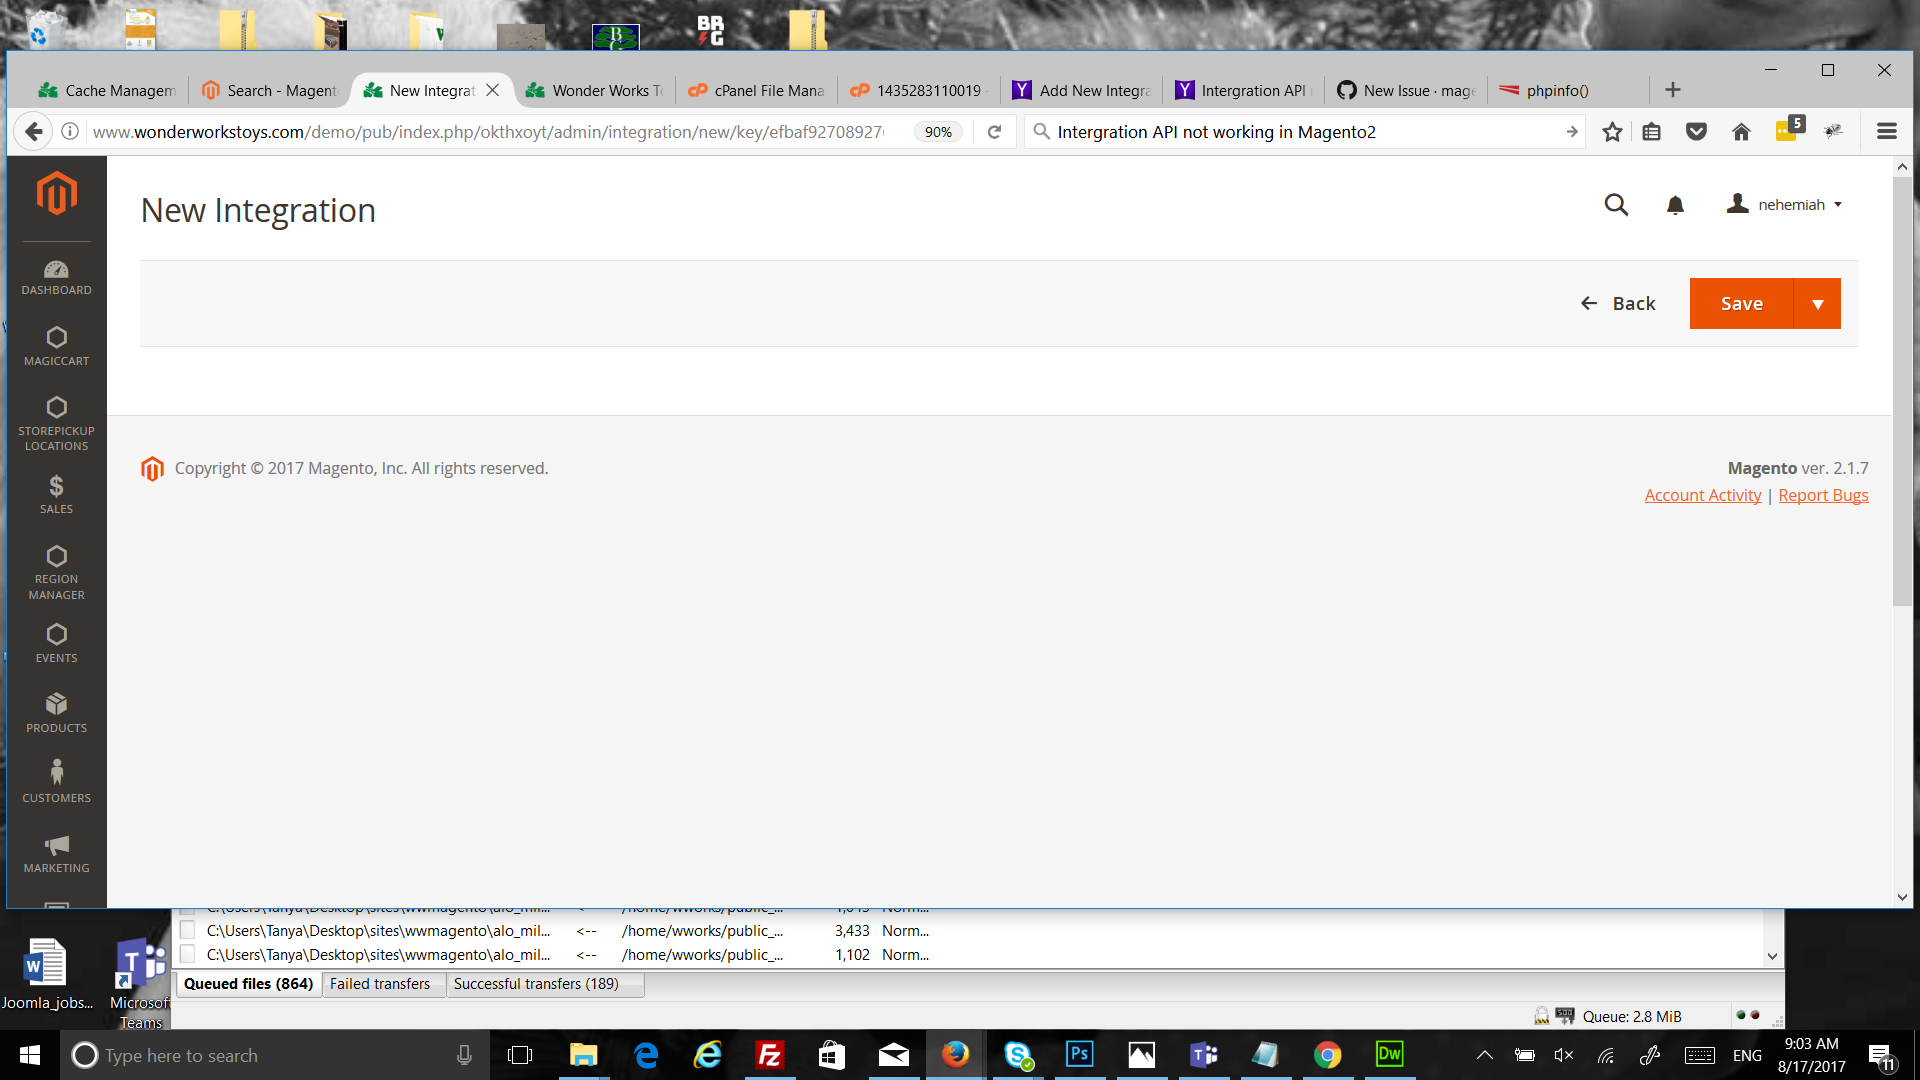Open the nehemiah account dropdown
The height and width of the screenshot is (1080, 1920).
pyautogui.click(x=1787, y=204)
